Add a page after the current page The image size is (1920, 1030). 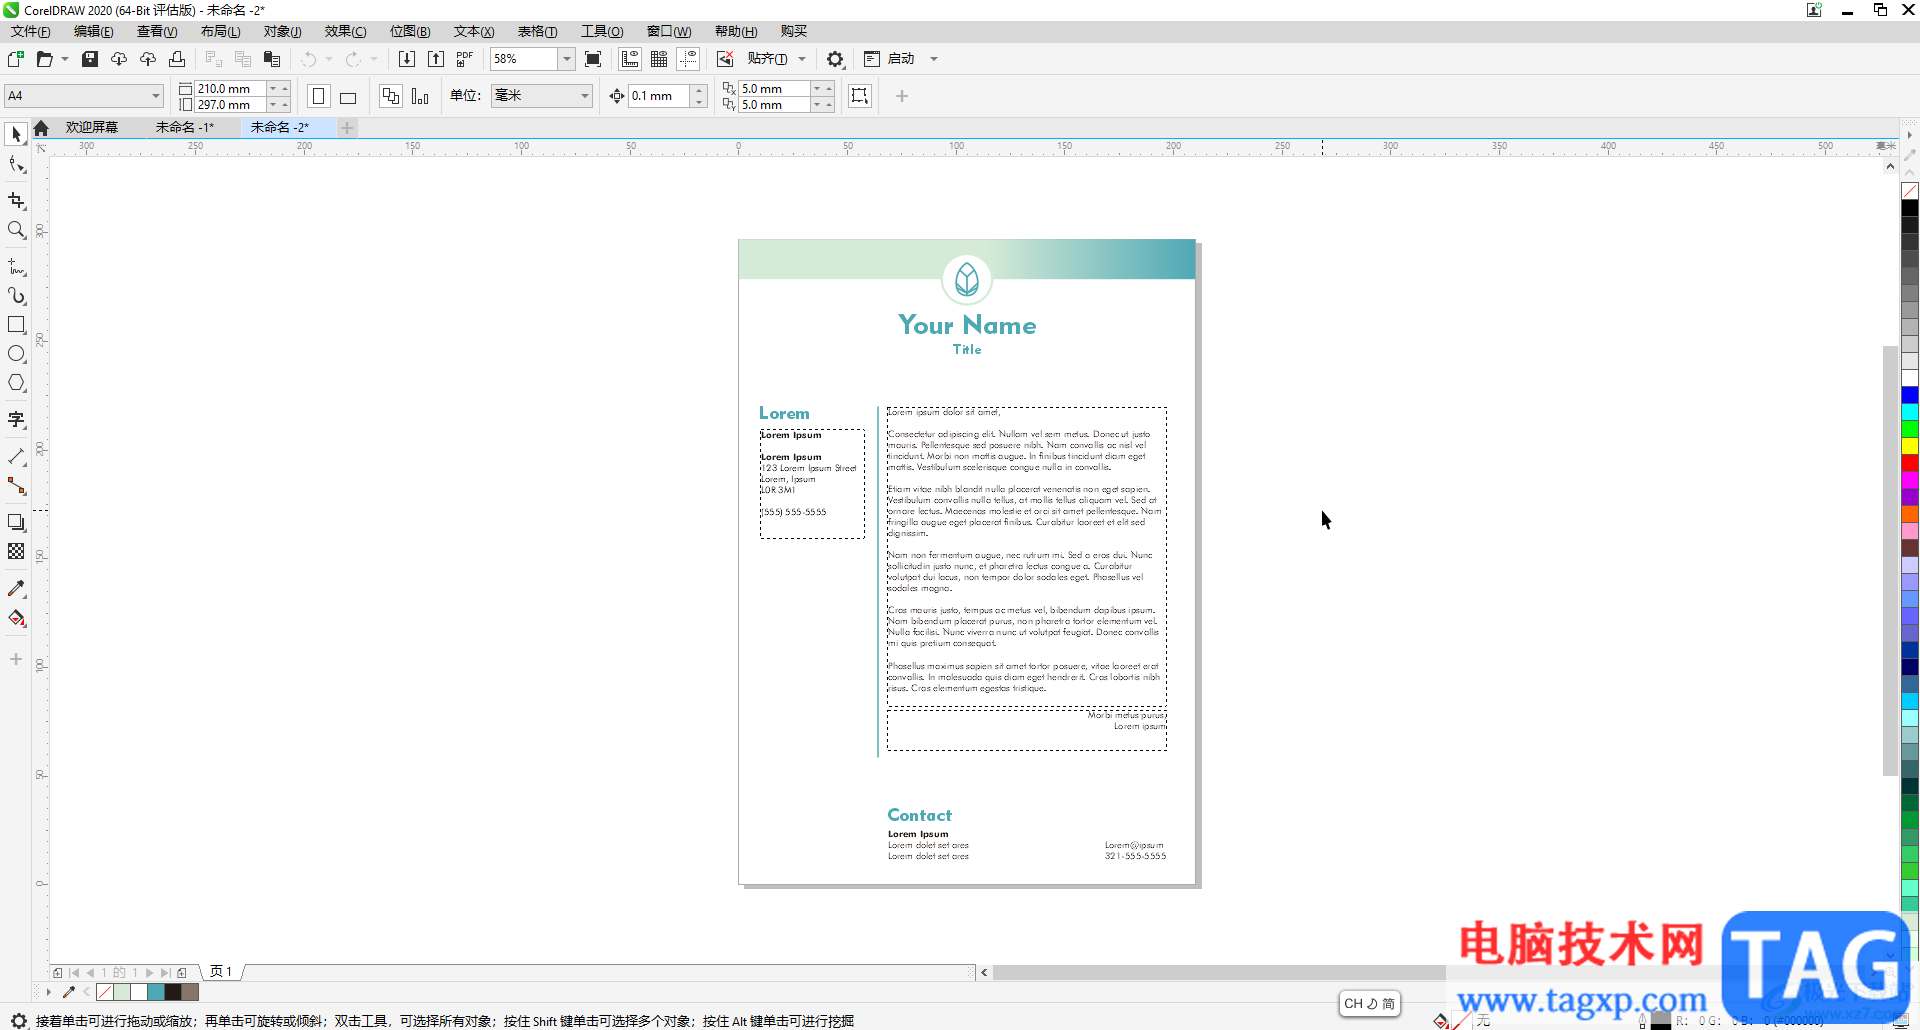181,972
